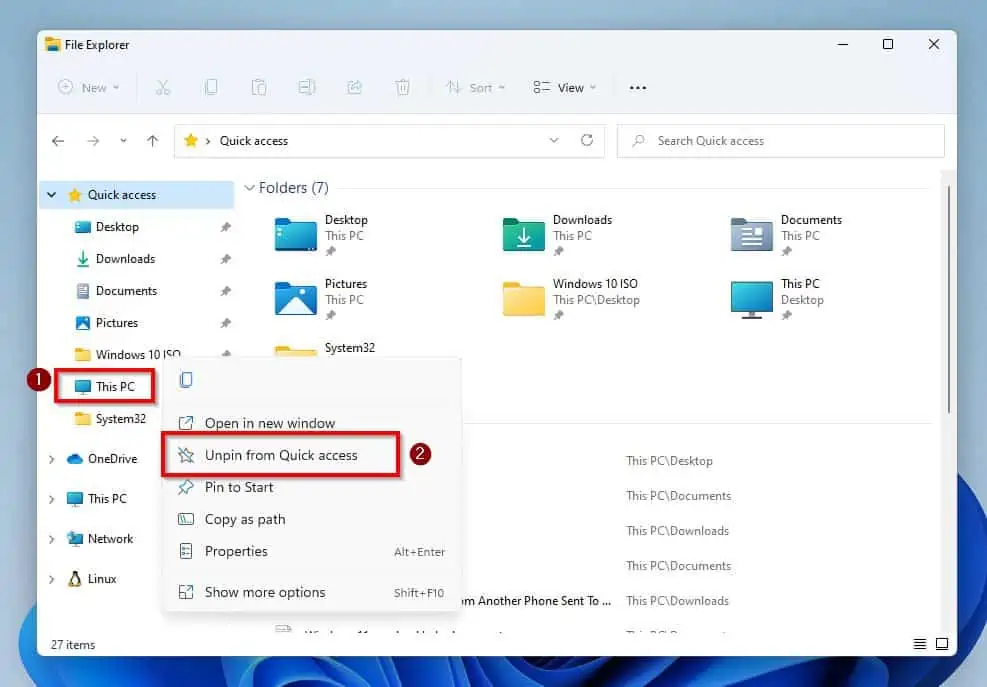Open recent locations dropdown chevron

click(x=123, y=141)
